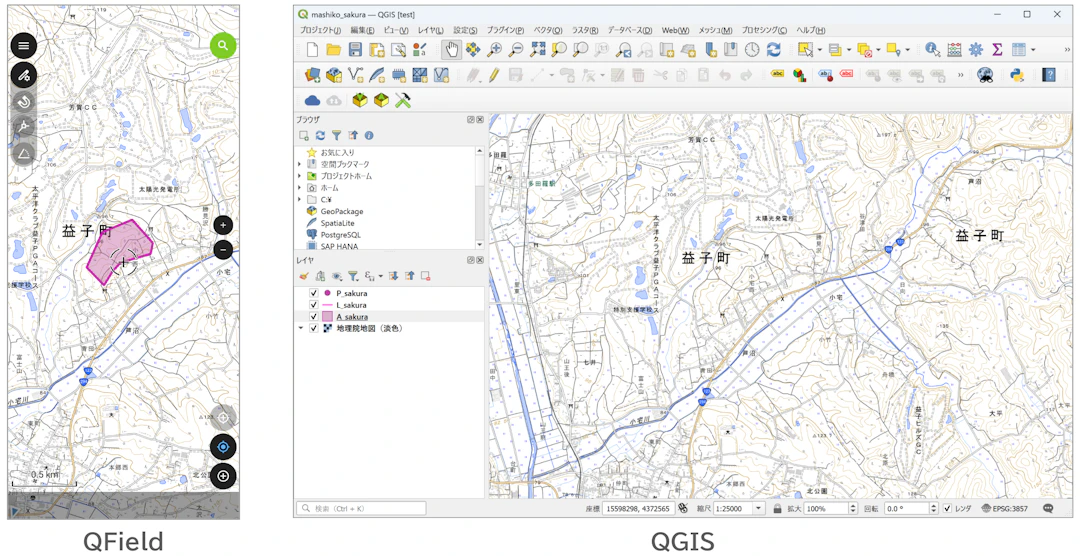Toggle A_sakura layer visibility checkbox
Image resolution: width=1080 pixels, height=556 pixels.
coord(313,316)
